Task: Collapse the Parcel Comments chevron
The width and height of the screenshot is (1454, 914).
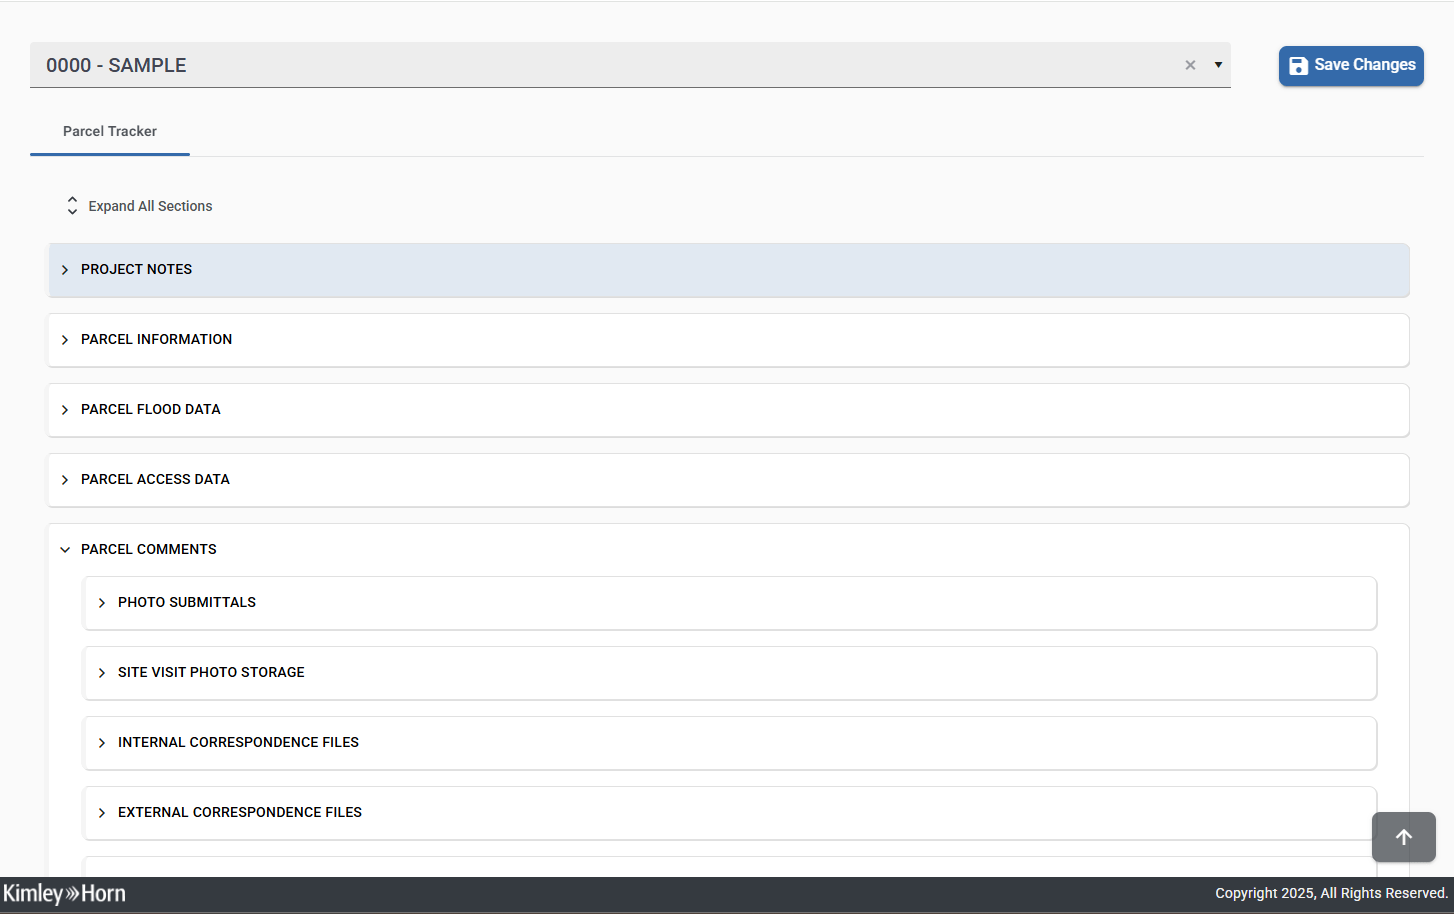Action: pos(65,550)
